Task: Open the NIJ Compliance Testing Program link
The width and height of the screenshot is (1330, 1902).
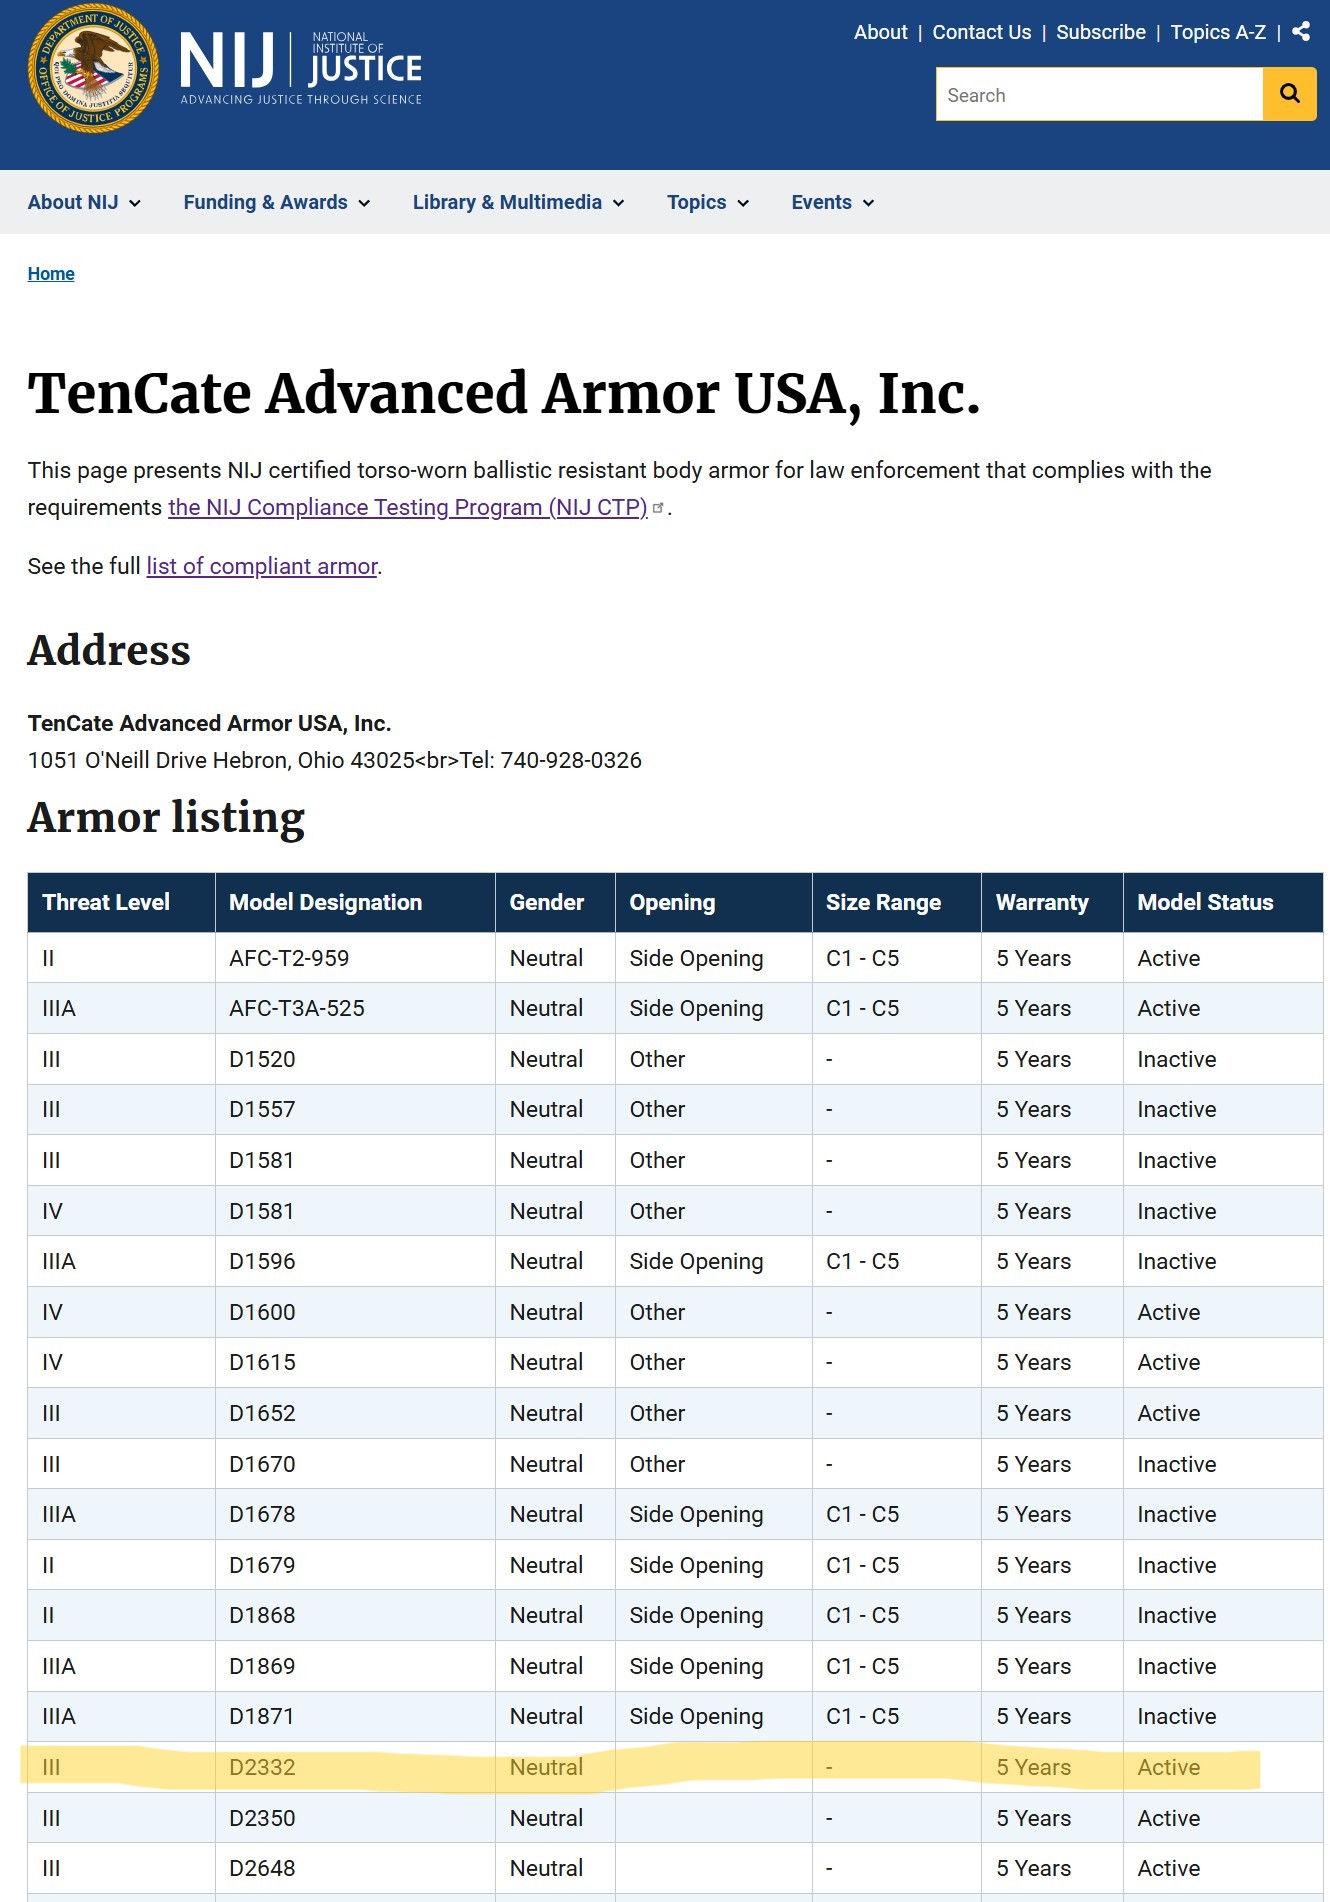Action: 407,508
